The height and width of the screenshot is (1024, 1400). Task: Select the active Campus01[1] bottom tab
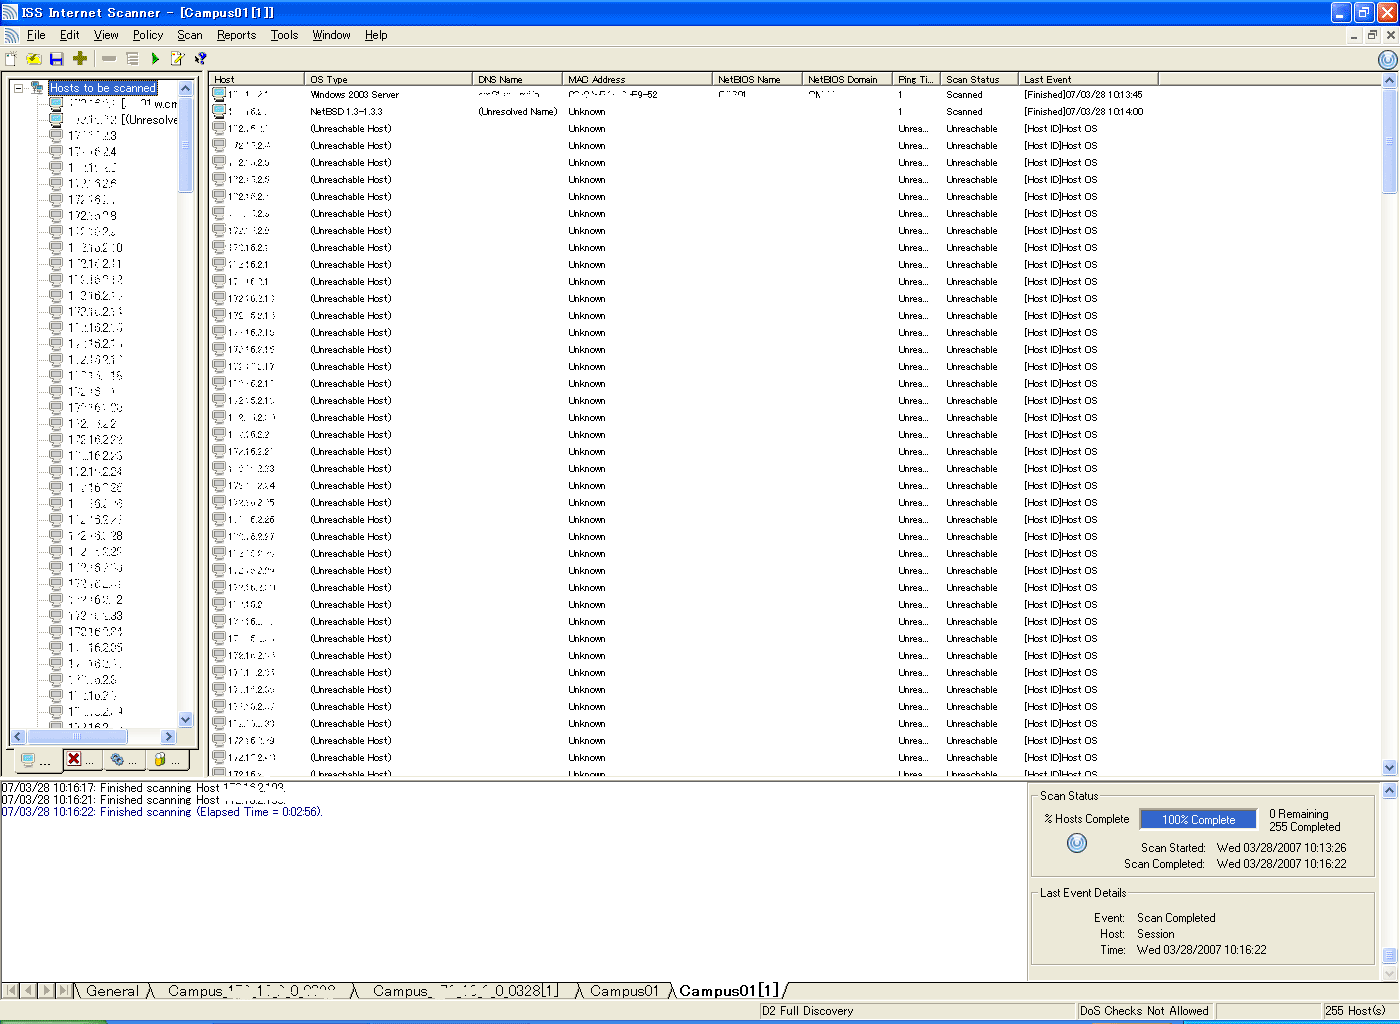tap(728, 991)
